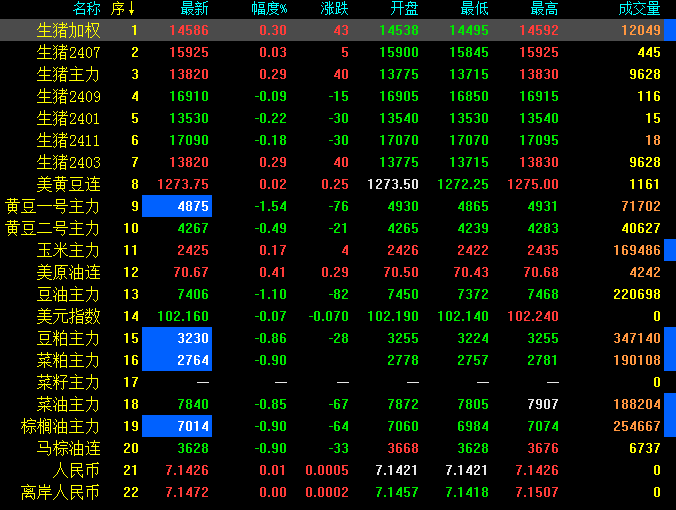Click volume value 169486
The width and height of the screenshot is (676, 510).
tap(637, 250)
